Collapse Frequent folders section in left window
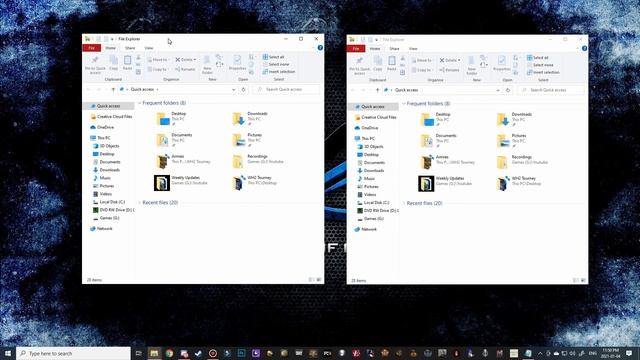The width and height of the screenshot is (640, 360). [x=140, y=103]
